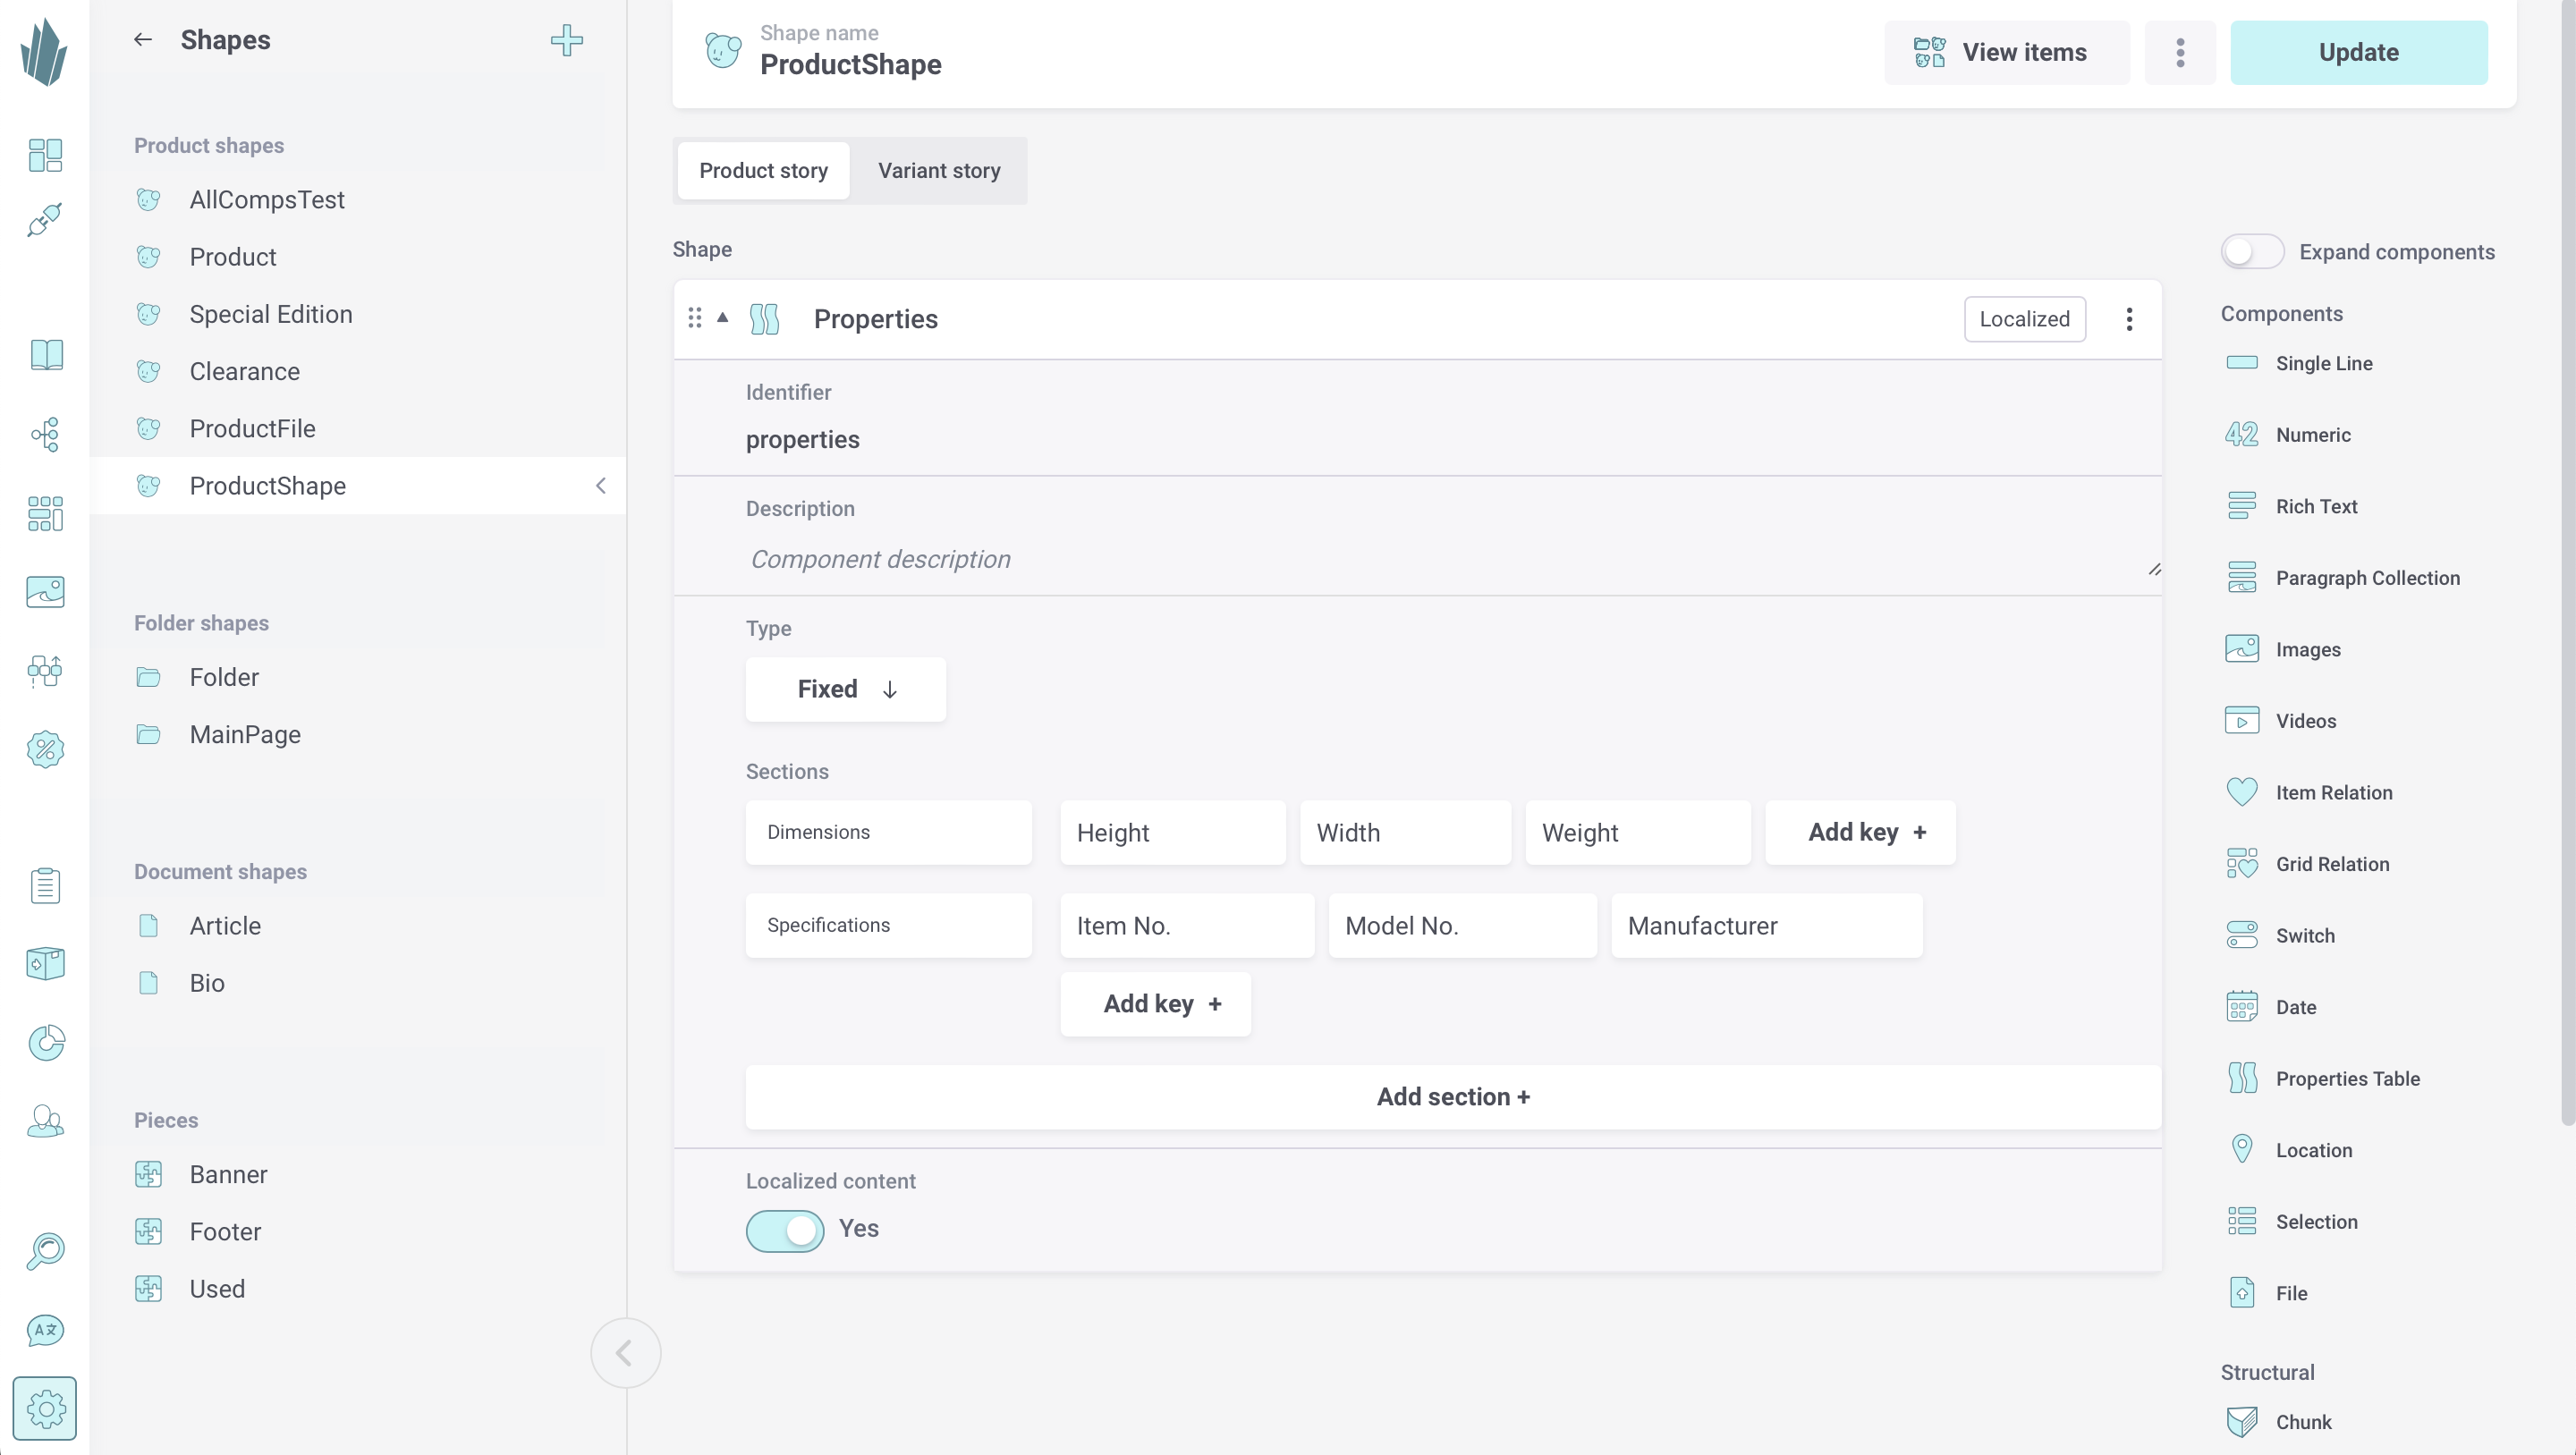Toggle visibility of ProductShape shape
The image size is (2576, 1455).
click(600, 486)
